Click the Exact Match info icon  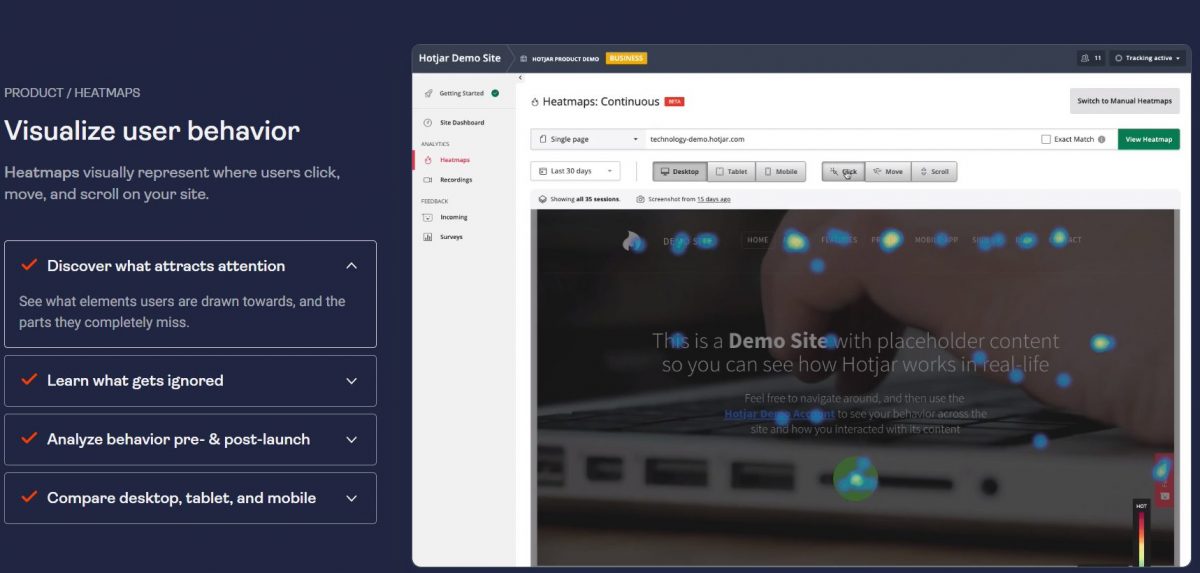coord(1102,139)
